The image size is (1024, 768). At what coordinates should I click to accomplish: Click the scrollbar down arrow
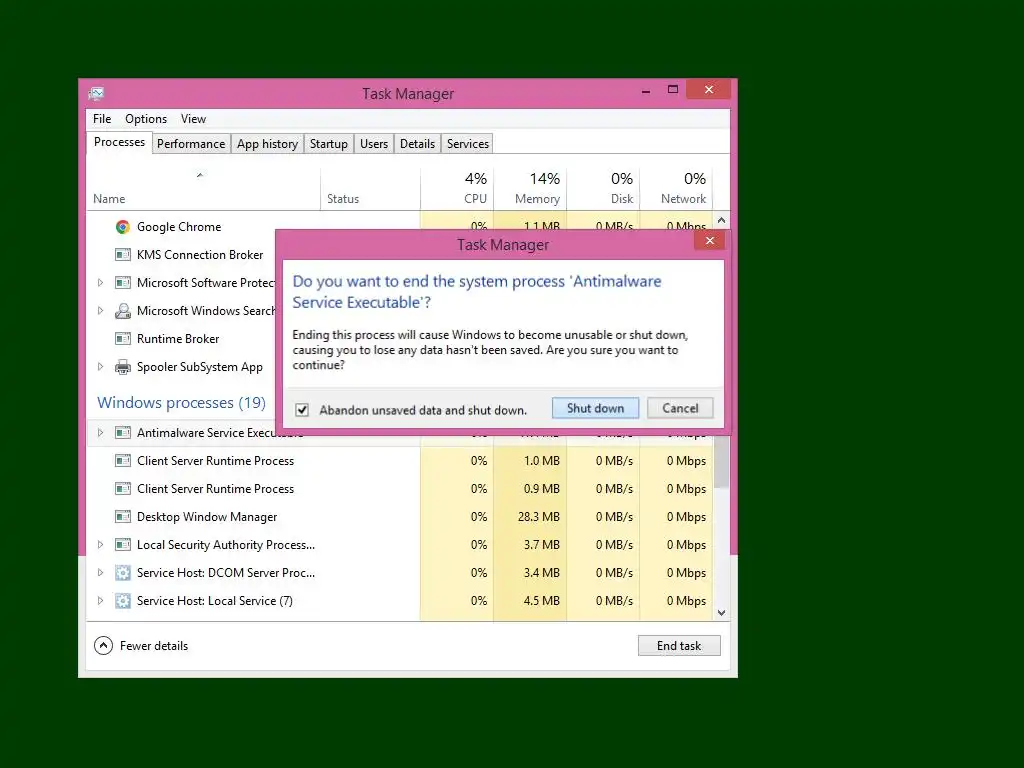[x=722, y=613]
